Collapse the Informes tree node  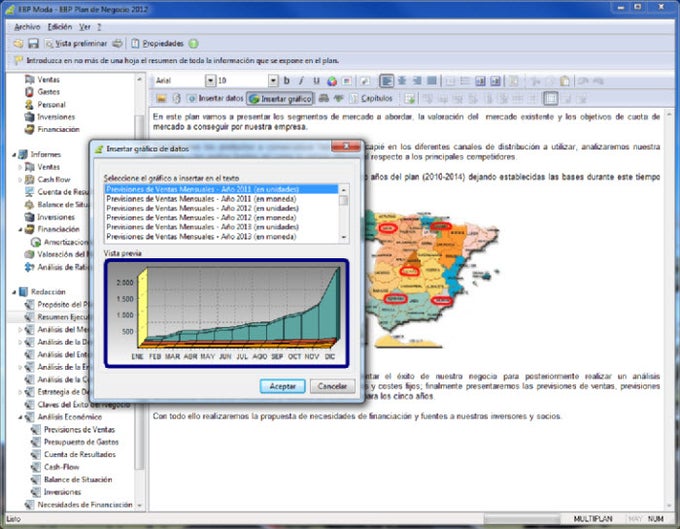14,154
